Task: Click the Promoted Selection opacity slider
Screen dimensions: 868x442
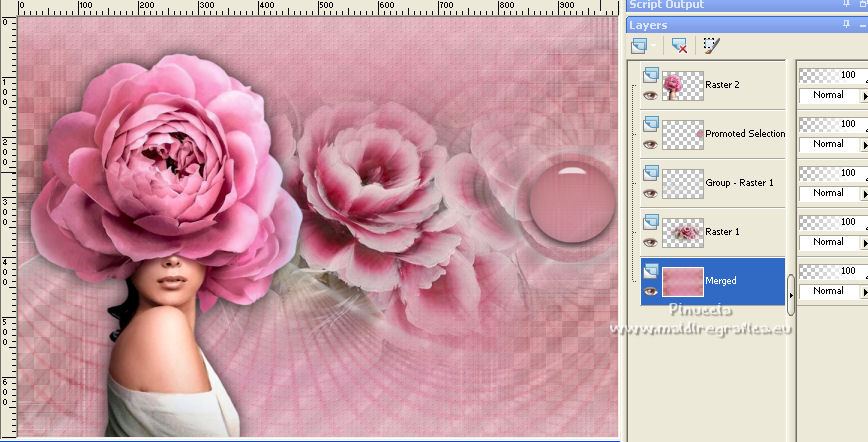Action: [833, 125]
